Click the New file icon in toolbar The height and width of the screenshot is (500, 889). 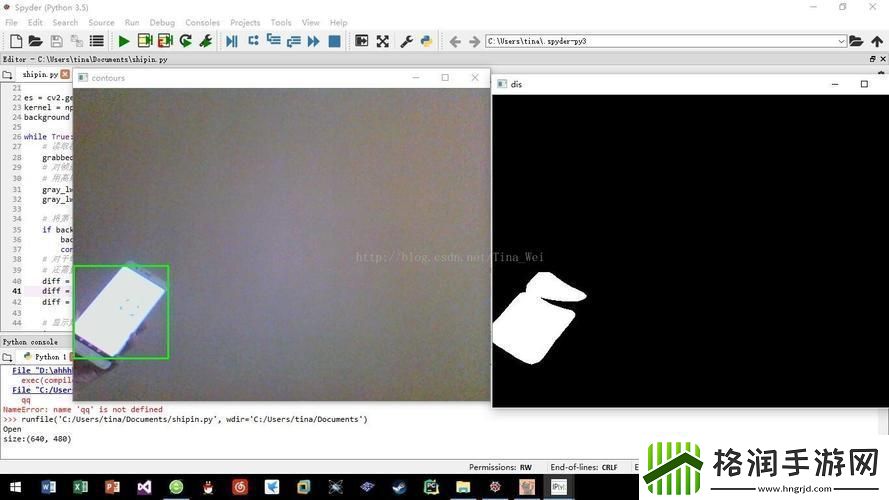coord(16,41)
